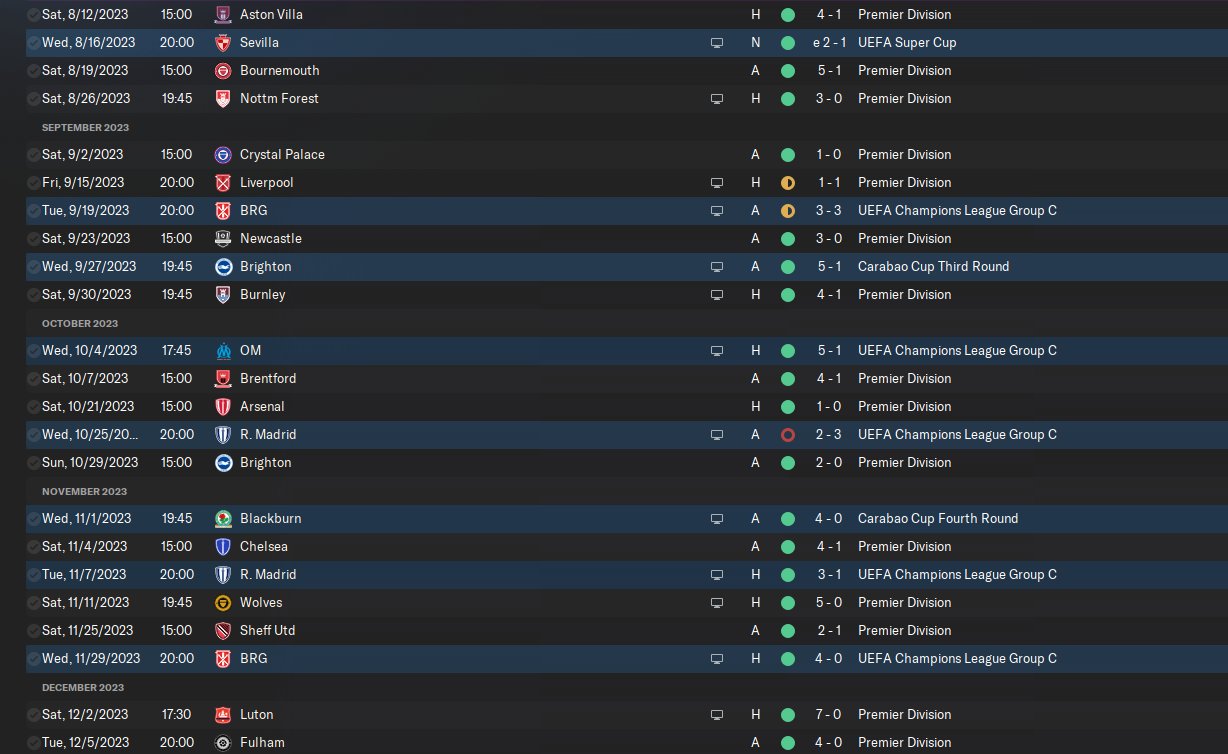Select the DECEMBER 2023 month header
The image size is (1228, 754).
pyautogui.click(x=83, y=688)
